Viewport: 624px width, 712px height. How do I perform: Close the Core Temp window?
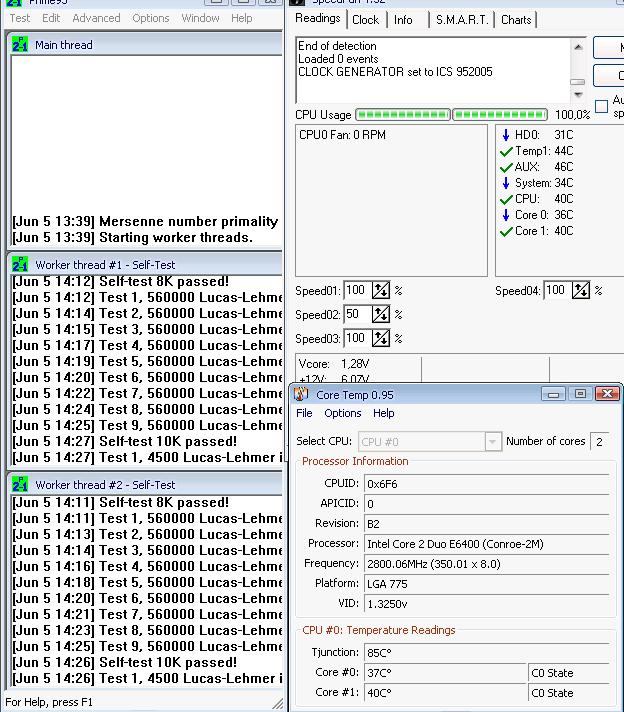pyautogui.click(x=607, y=394)
